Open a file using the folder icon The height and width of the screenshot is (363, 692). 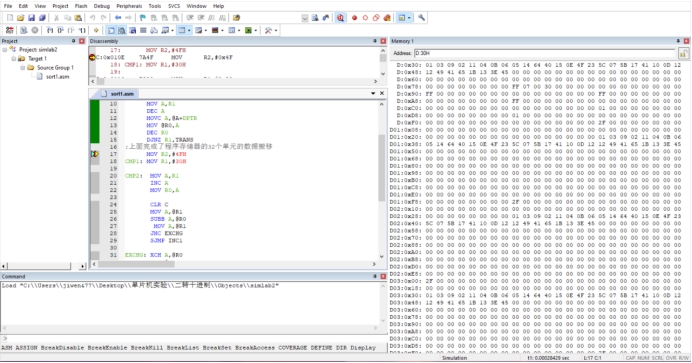[x=20, y=18]
